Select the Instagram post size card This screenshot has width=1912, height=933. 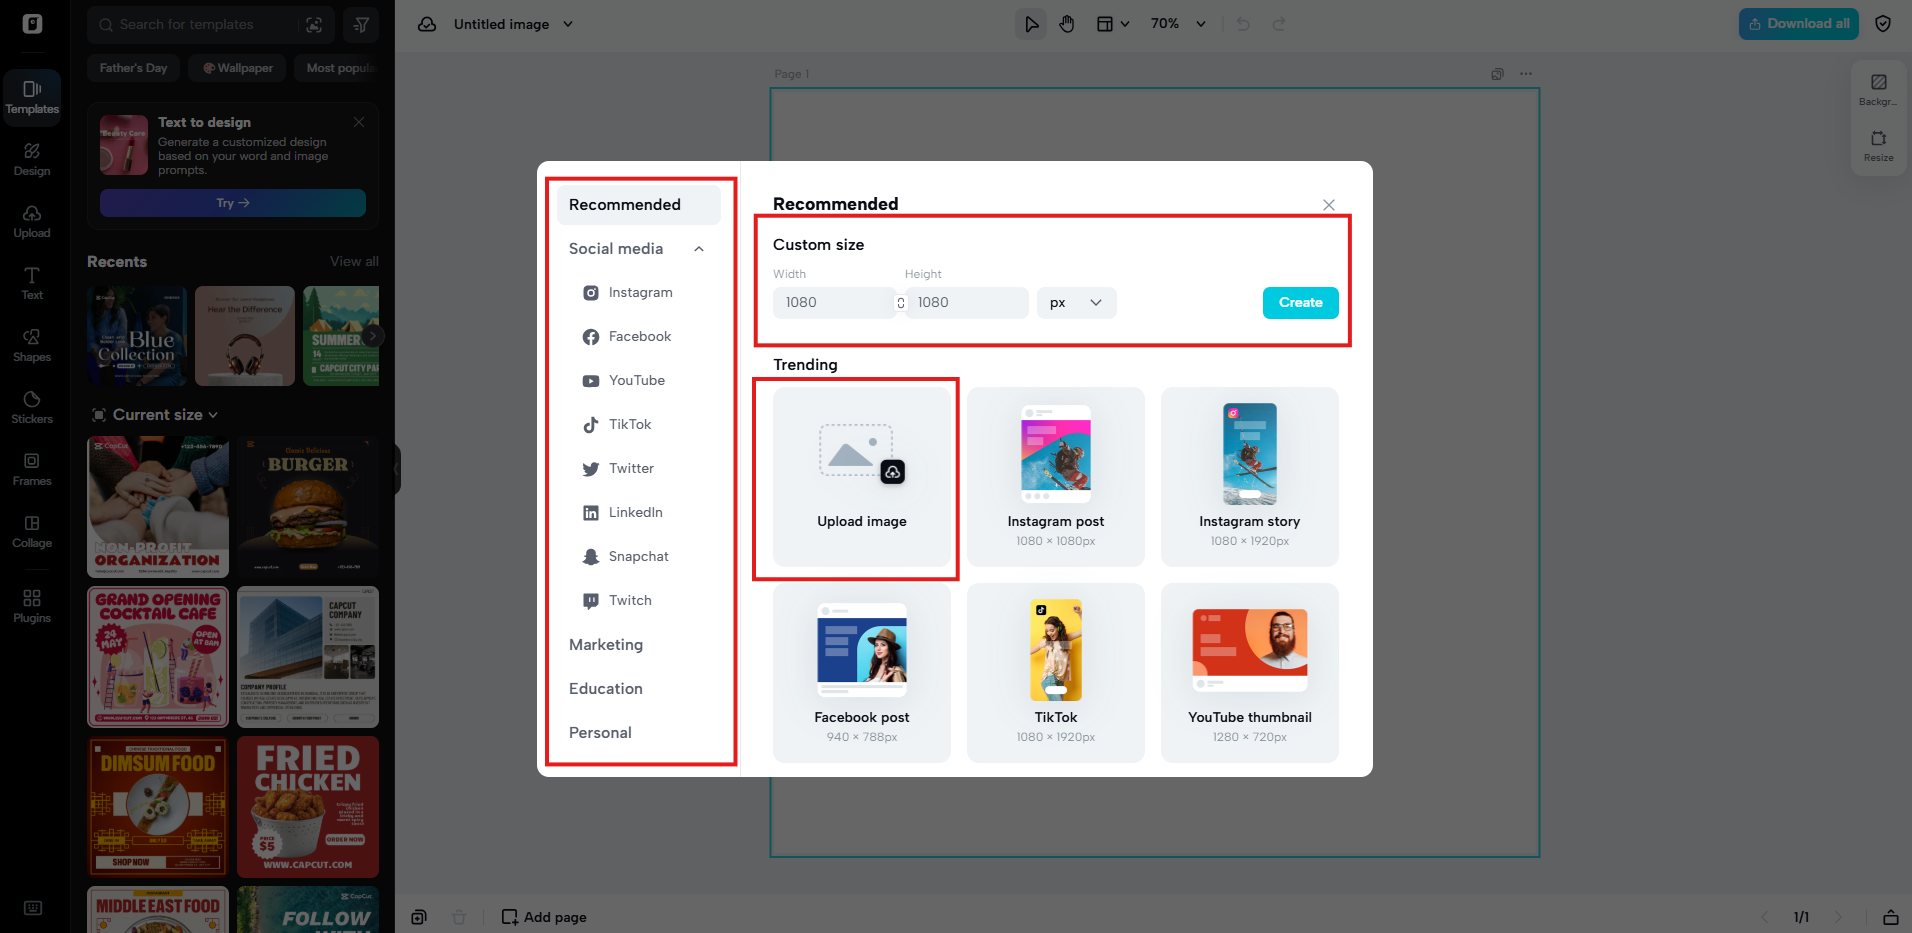1056,477
